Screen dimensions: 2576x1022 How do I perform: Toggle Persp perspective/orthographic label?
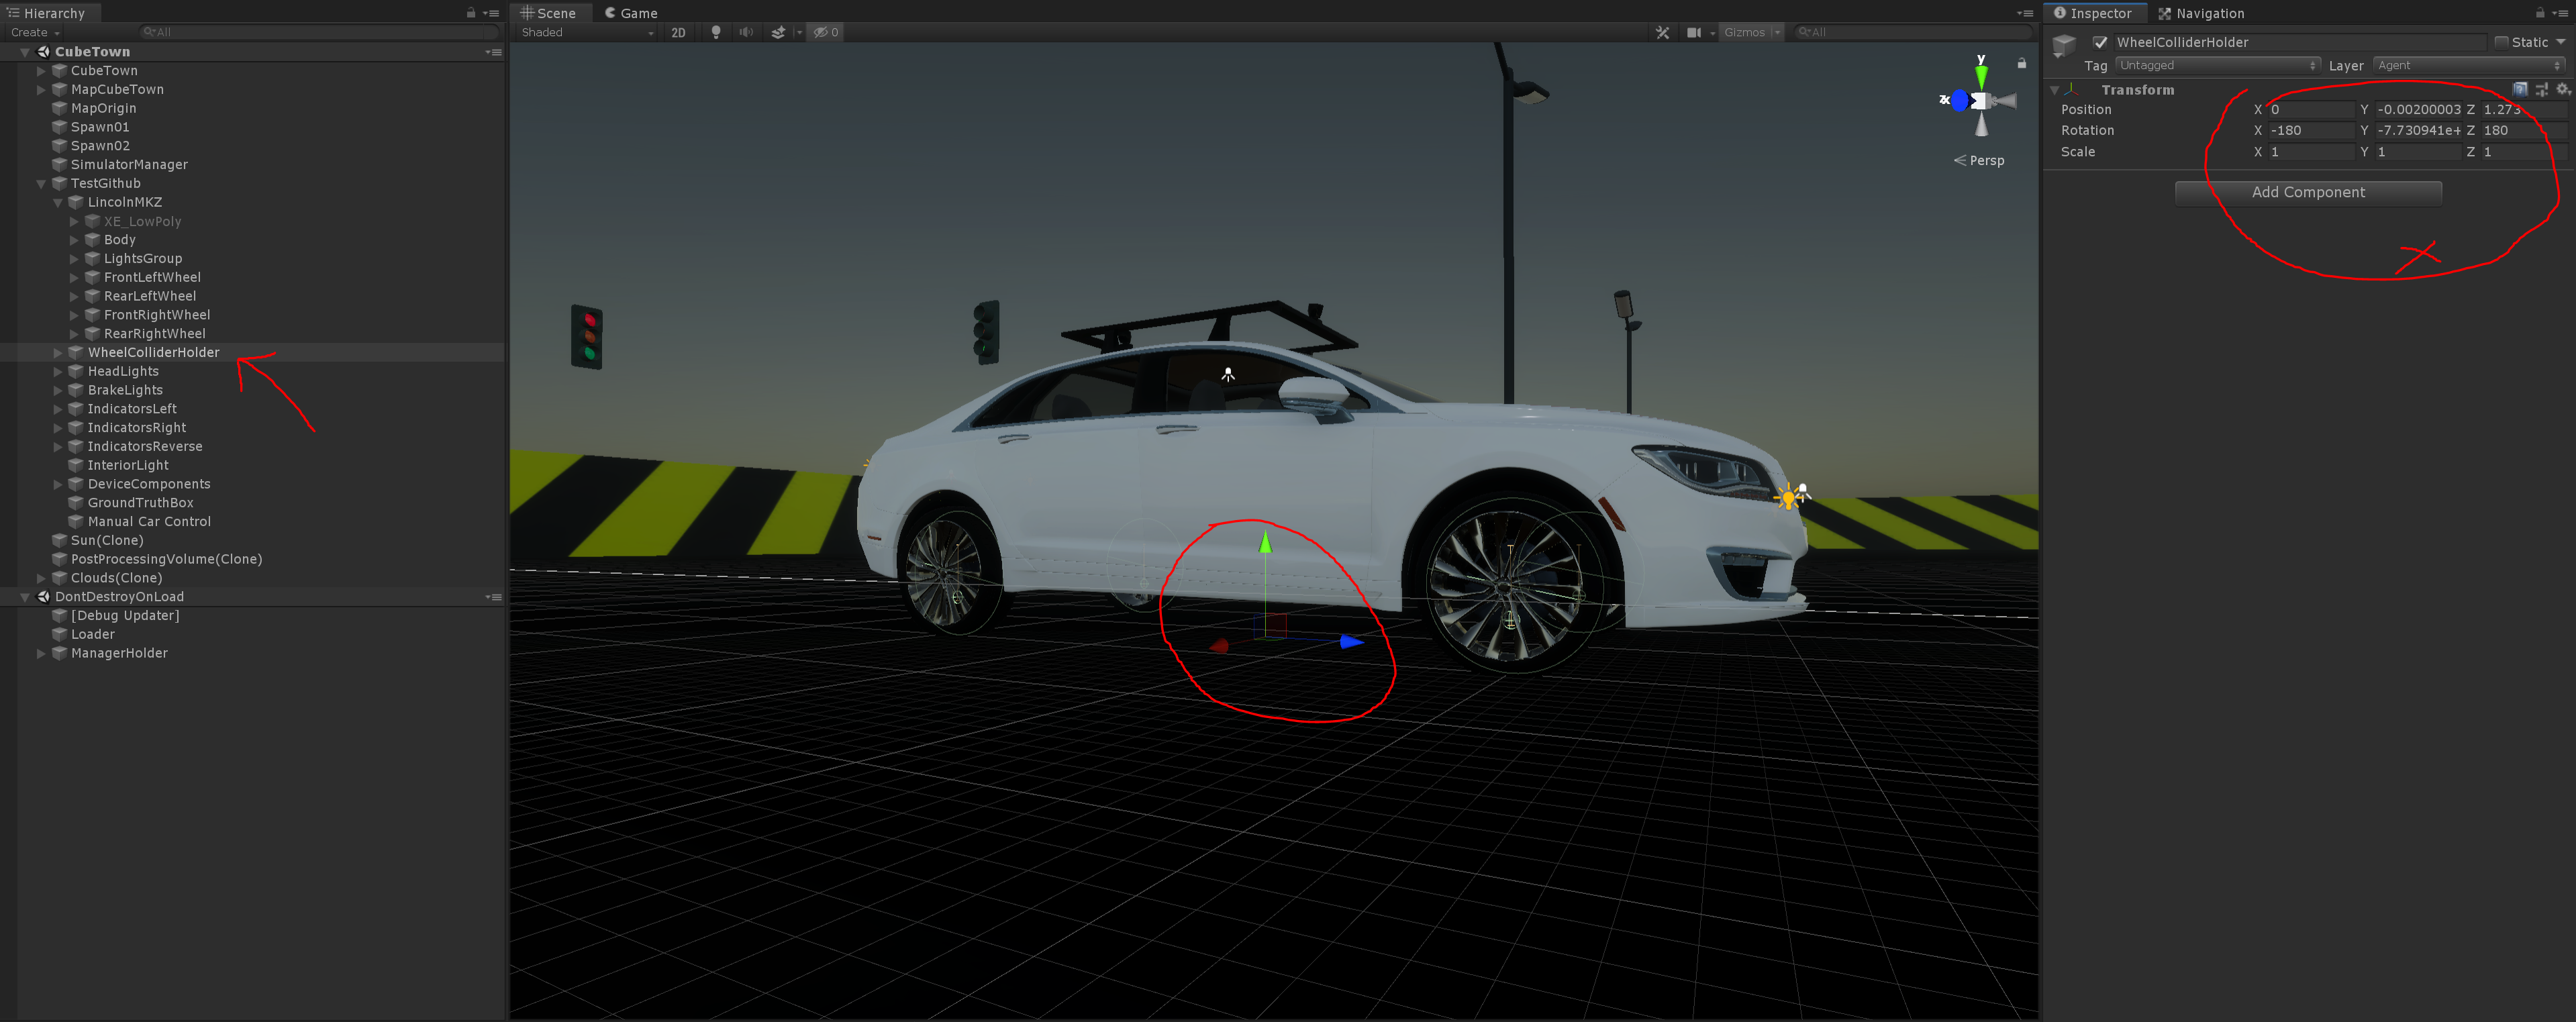tap(1979, 160)
